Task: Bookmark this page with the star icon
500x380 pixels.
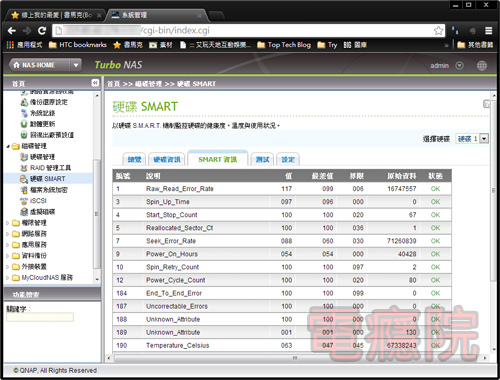Action: pos(438,31)
